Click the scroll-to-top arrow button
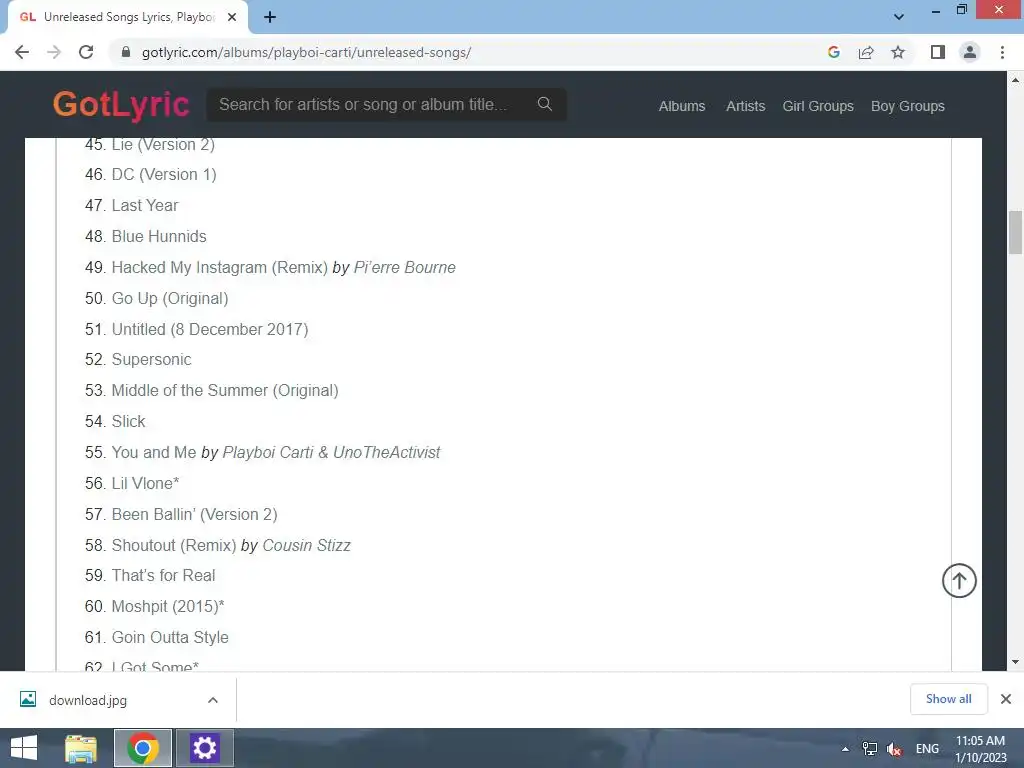 (x=959, y=581)
